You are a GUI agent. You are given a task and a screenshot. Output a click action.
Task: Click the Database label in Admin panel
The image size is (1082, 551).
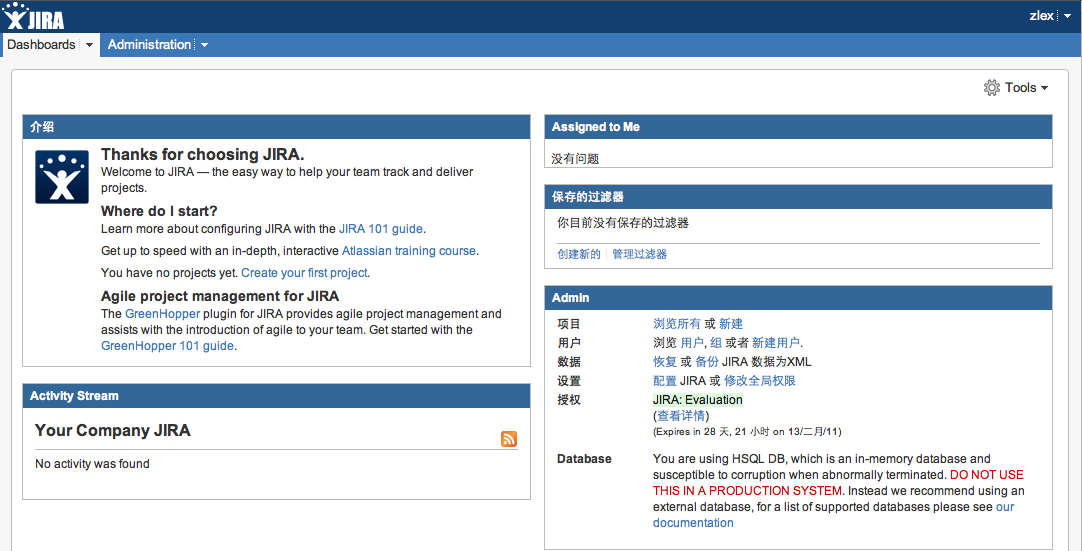[584, 458]
